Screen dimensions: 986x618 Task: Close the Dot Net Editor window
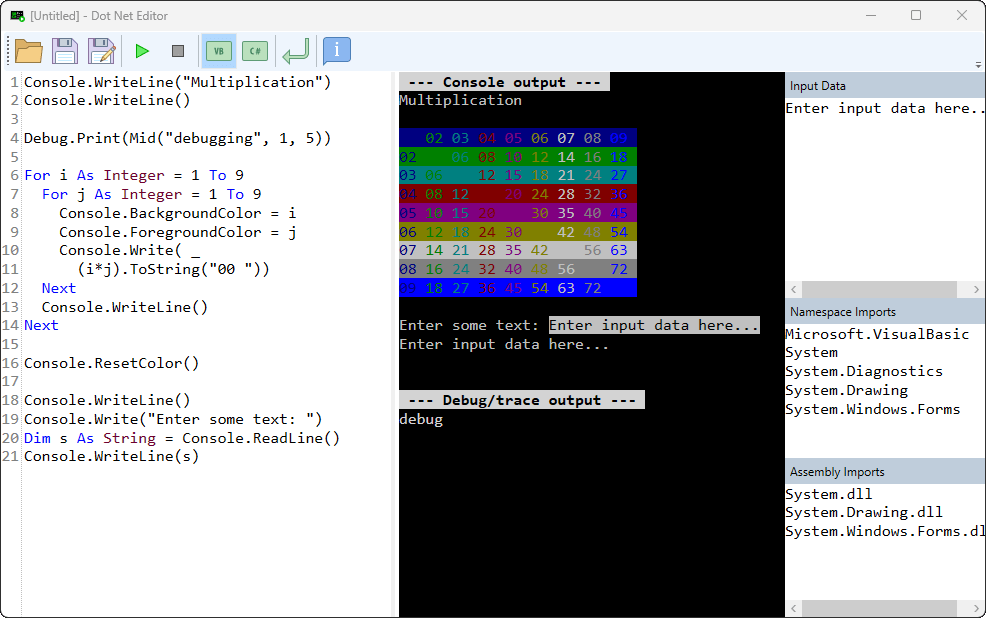pyautogui.click(x=961, y=16)
